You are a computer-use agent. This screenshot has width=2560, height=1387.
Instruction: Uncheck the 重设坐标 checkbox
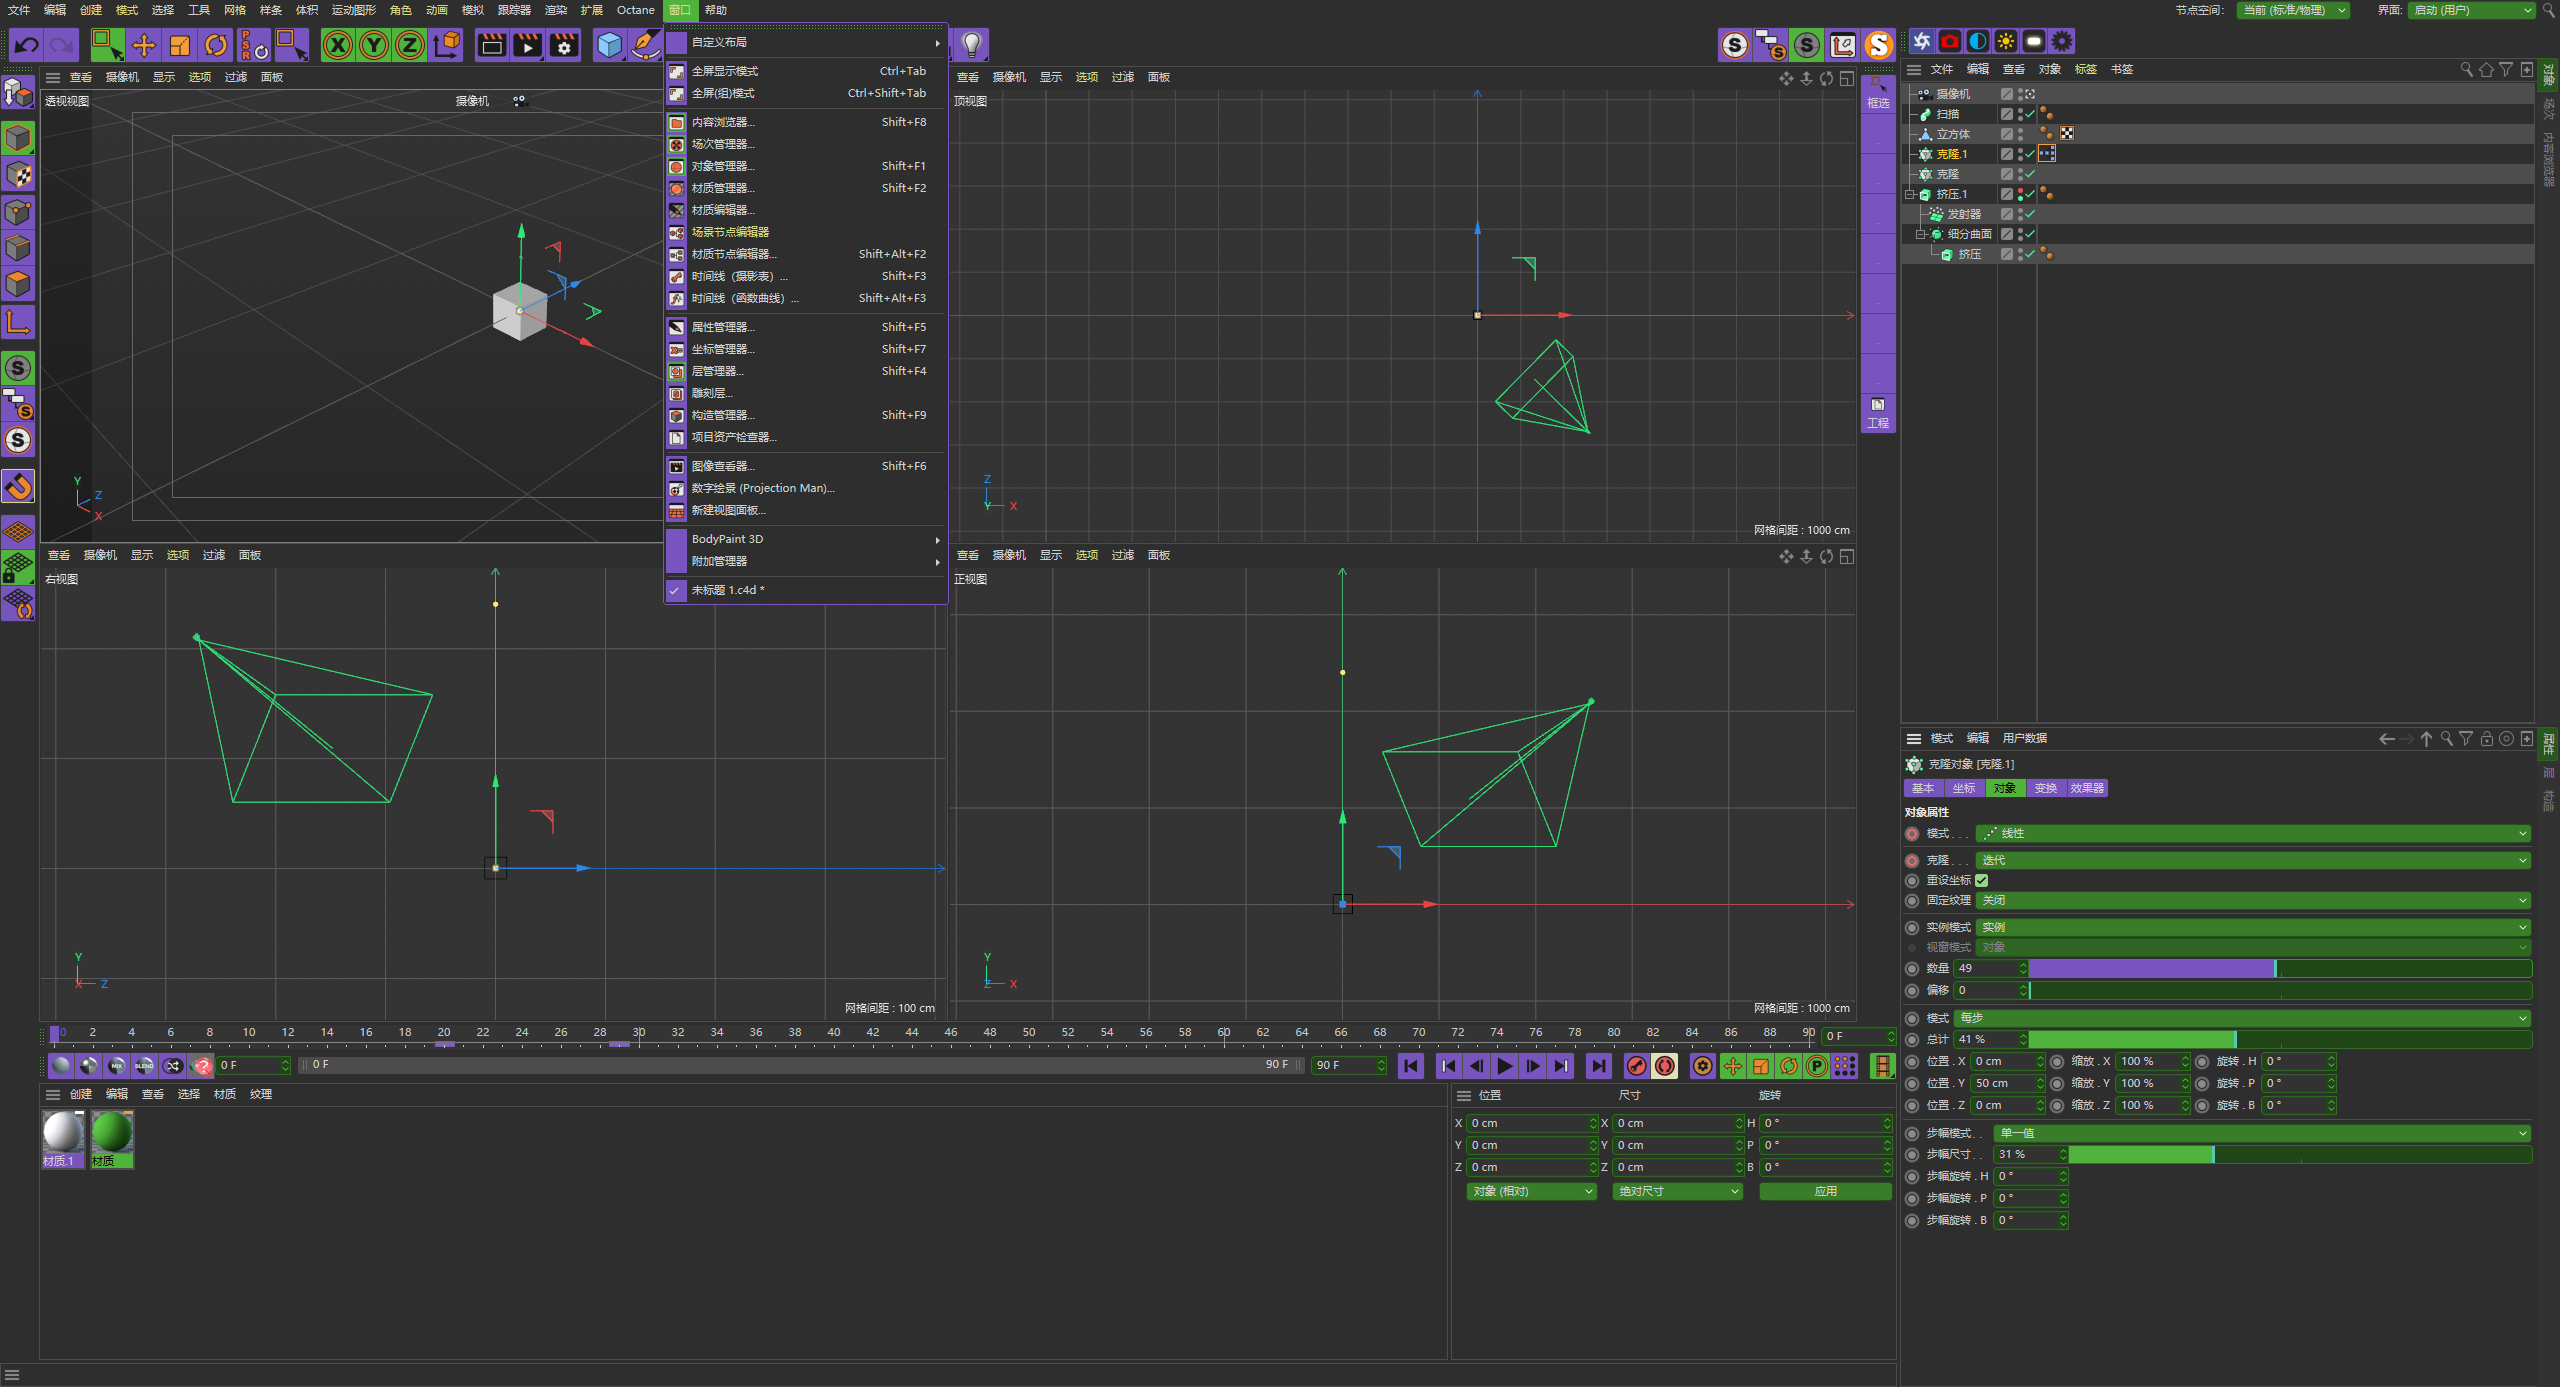[x=1981, y=880]
